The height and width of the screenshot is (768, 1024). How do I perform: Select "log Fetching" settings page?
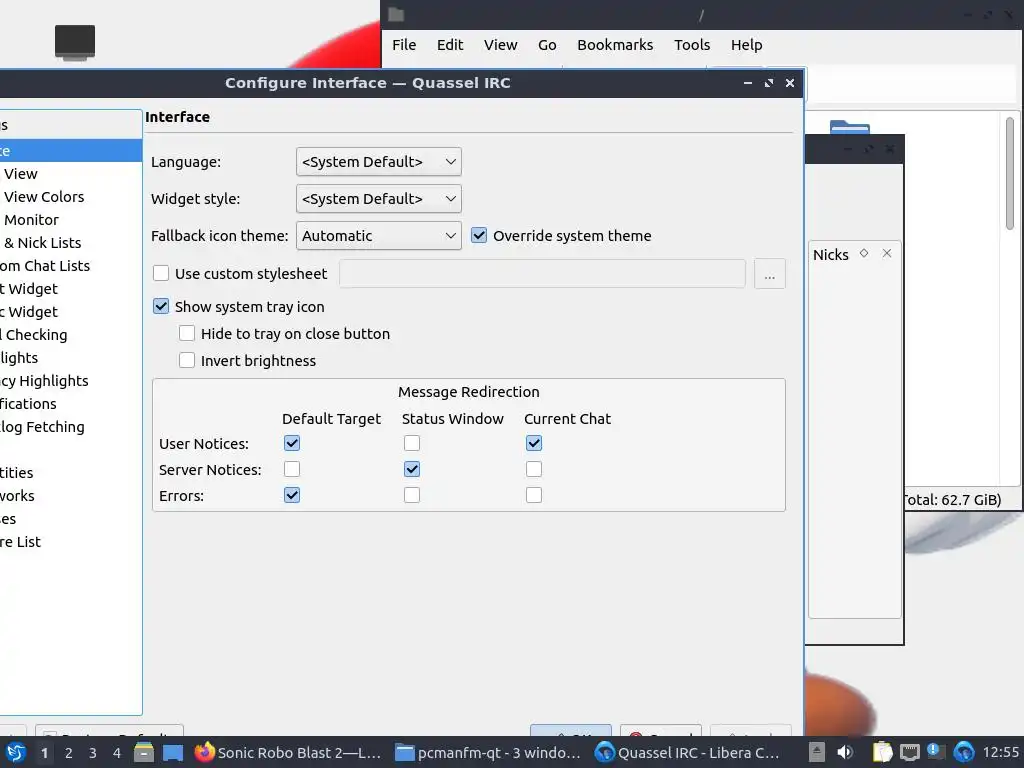click(71, 426)
